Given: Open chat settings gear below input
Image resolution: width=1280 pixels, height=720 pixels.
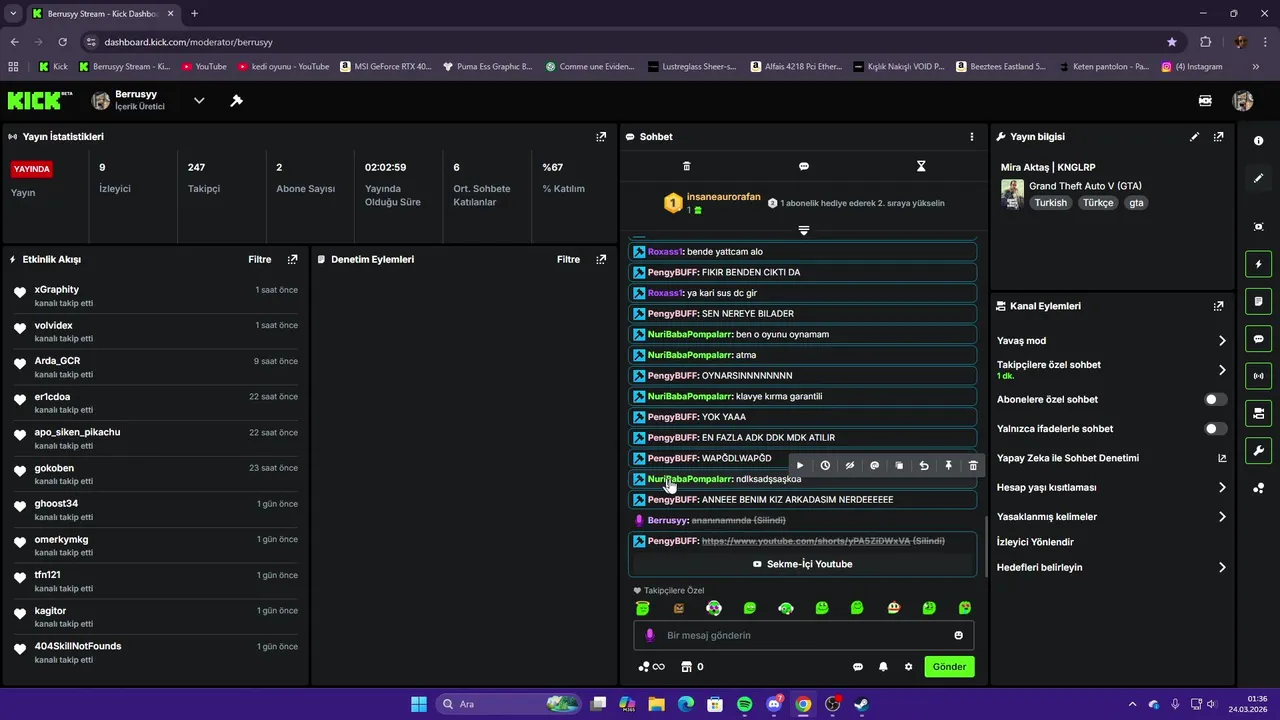Looking at the screenshot, I should [x=908, y=667].
